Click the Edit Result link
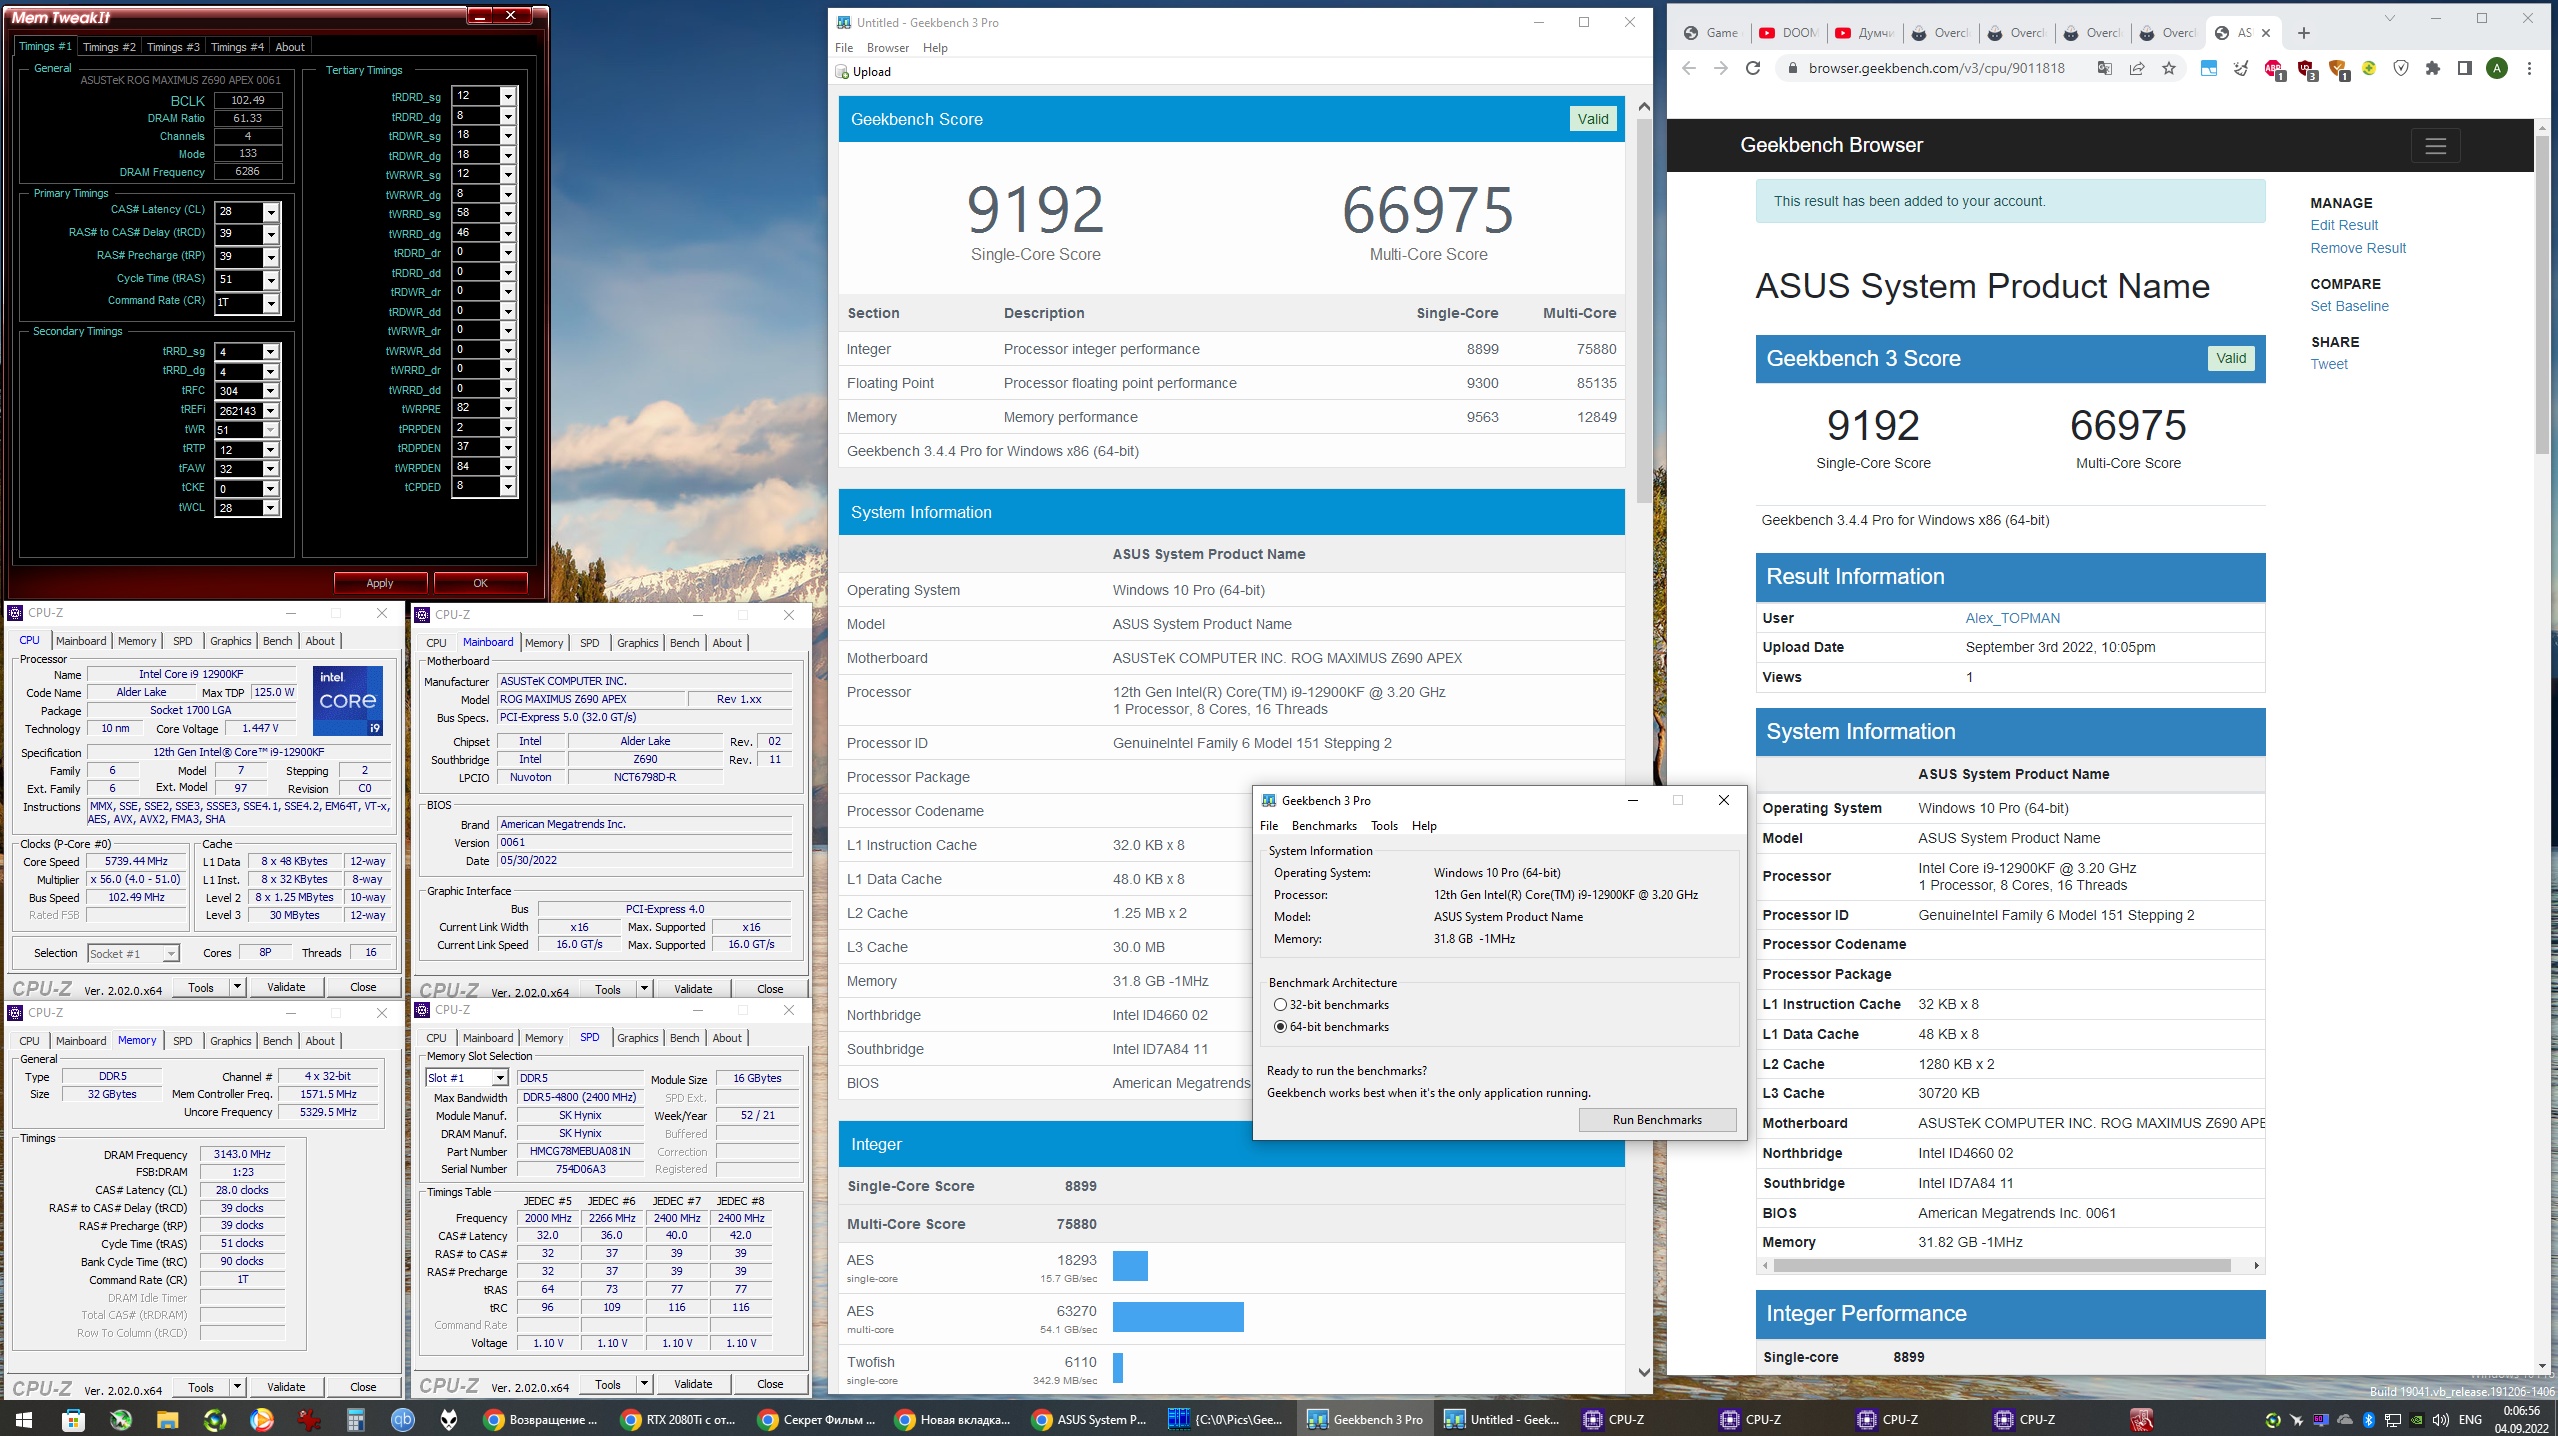The width and height of the screenshot is (2558, 1436). point(2344,226)
